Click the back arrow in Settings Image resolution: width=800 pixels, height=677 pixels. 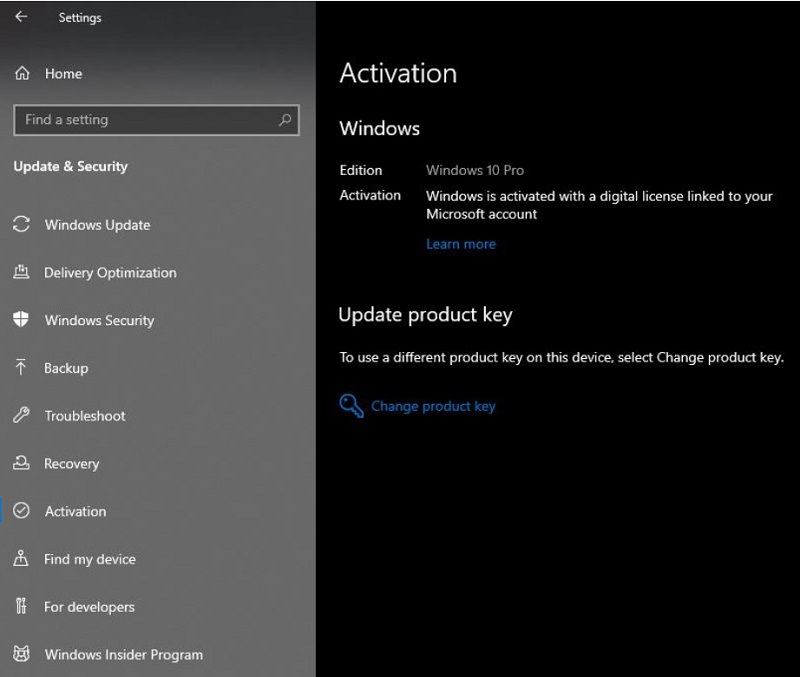21,17
